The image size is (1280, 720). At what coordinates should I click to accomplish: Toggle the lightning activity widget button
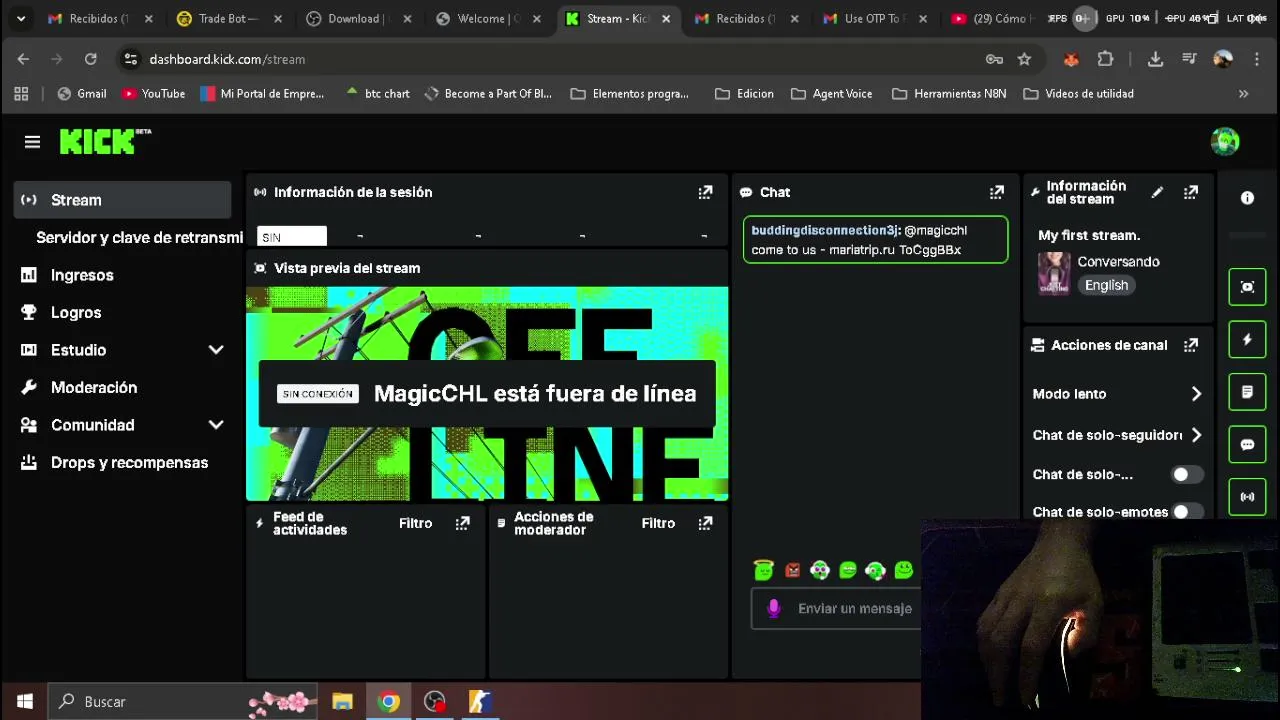click(1247, 340)
